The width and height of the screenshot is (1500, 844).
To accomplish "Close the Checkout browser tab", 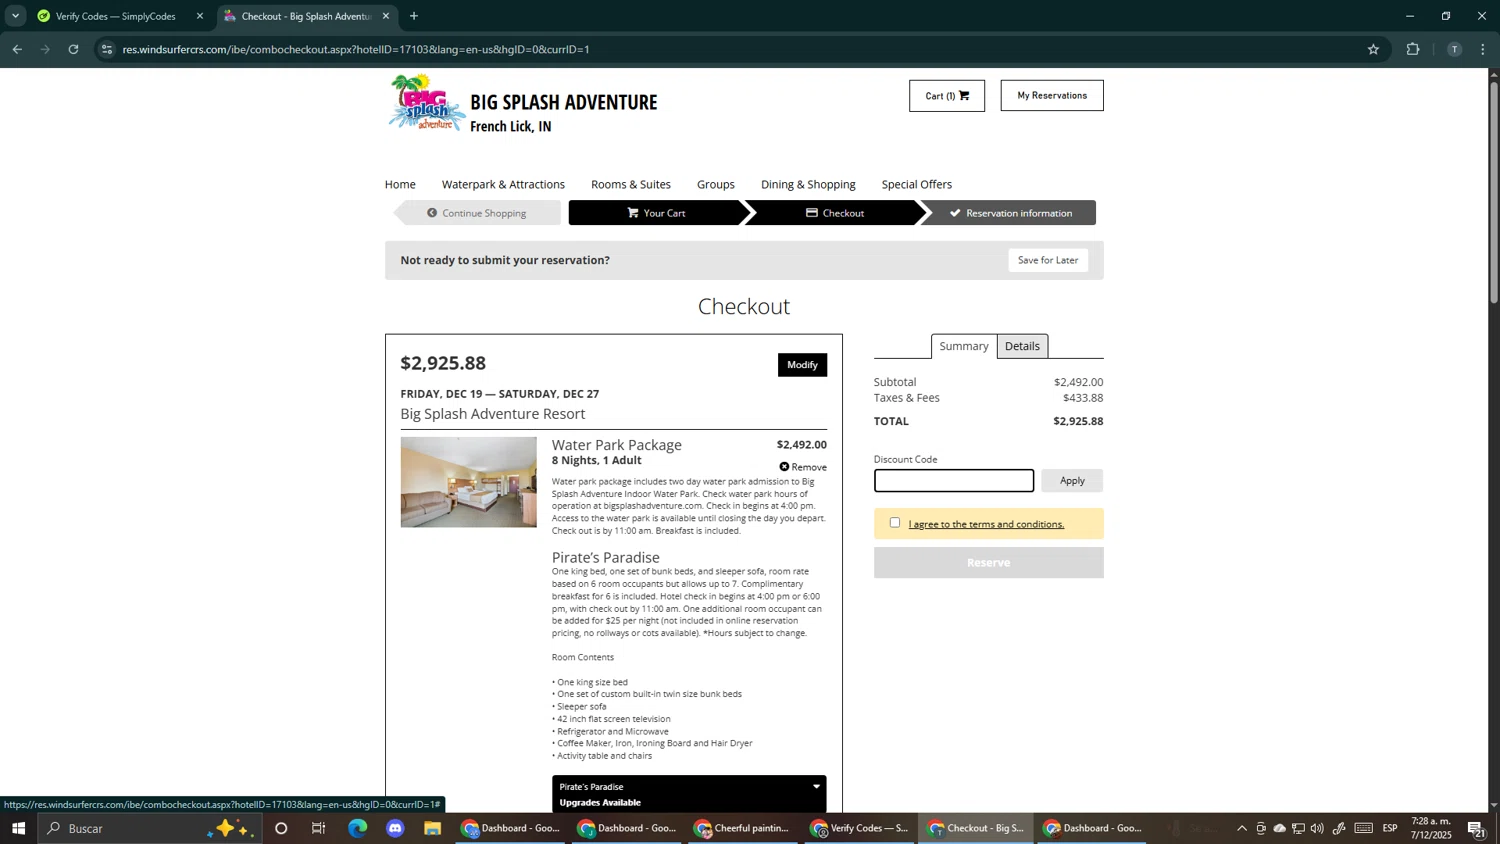I will point(386,17).
